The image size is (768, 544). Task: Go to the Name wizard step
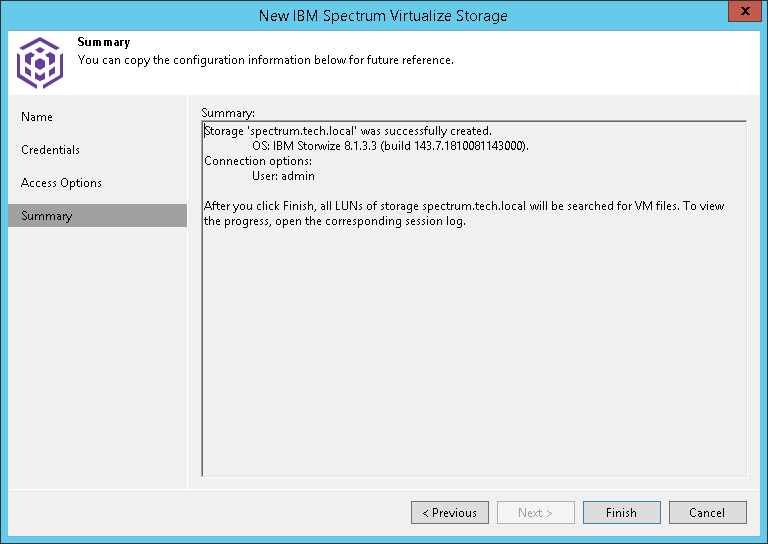coord(37,117)
